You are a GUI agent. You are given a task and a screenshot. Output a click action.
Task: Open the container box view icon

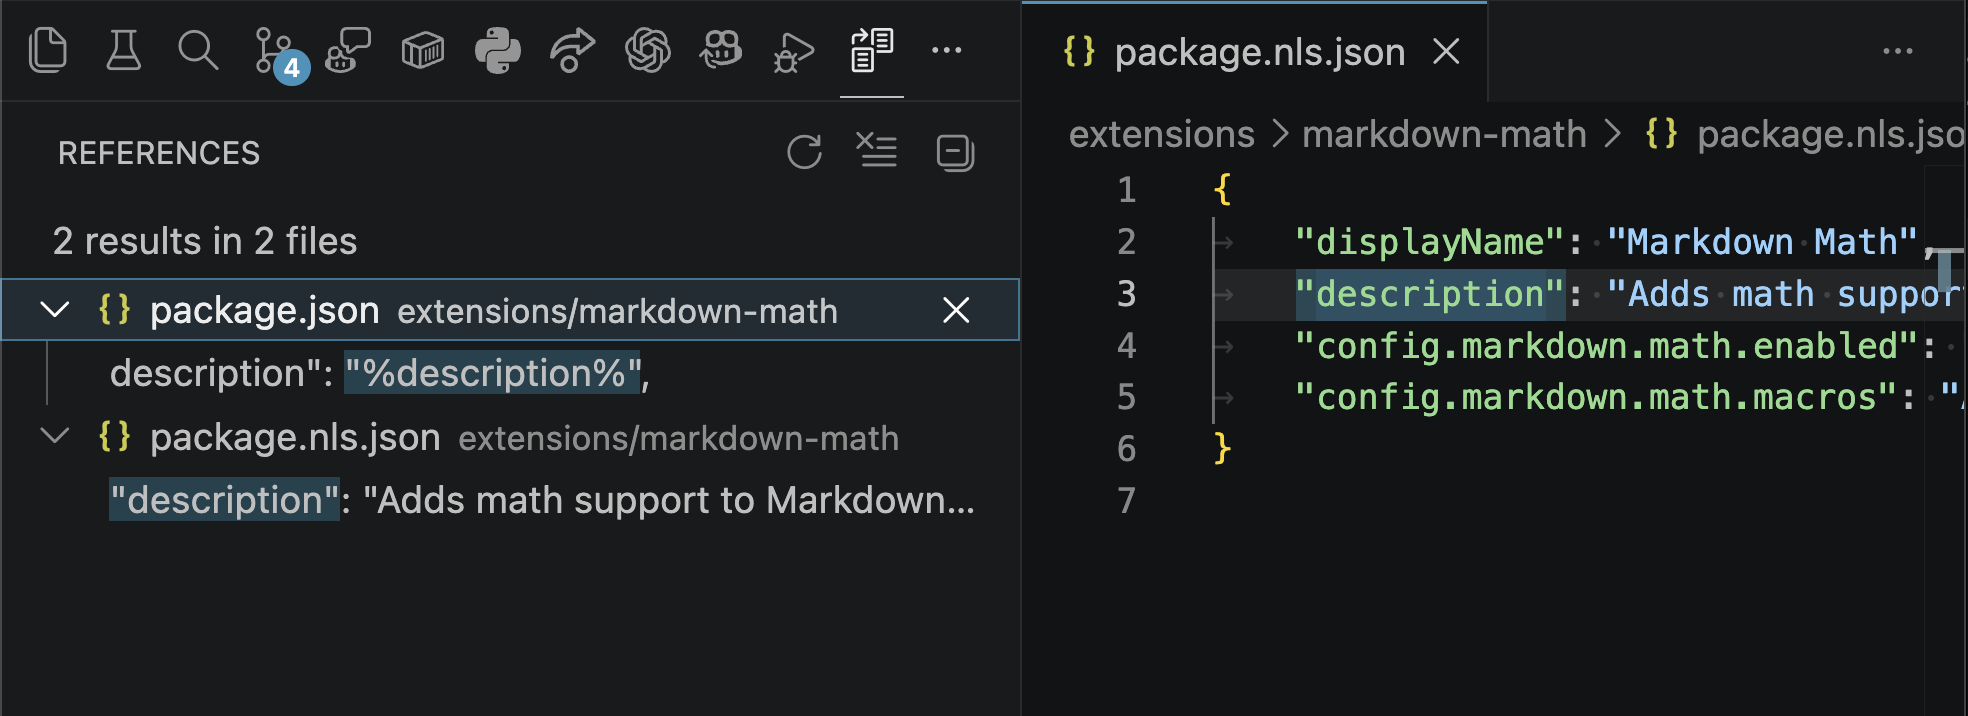click(422, 50)
